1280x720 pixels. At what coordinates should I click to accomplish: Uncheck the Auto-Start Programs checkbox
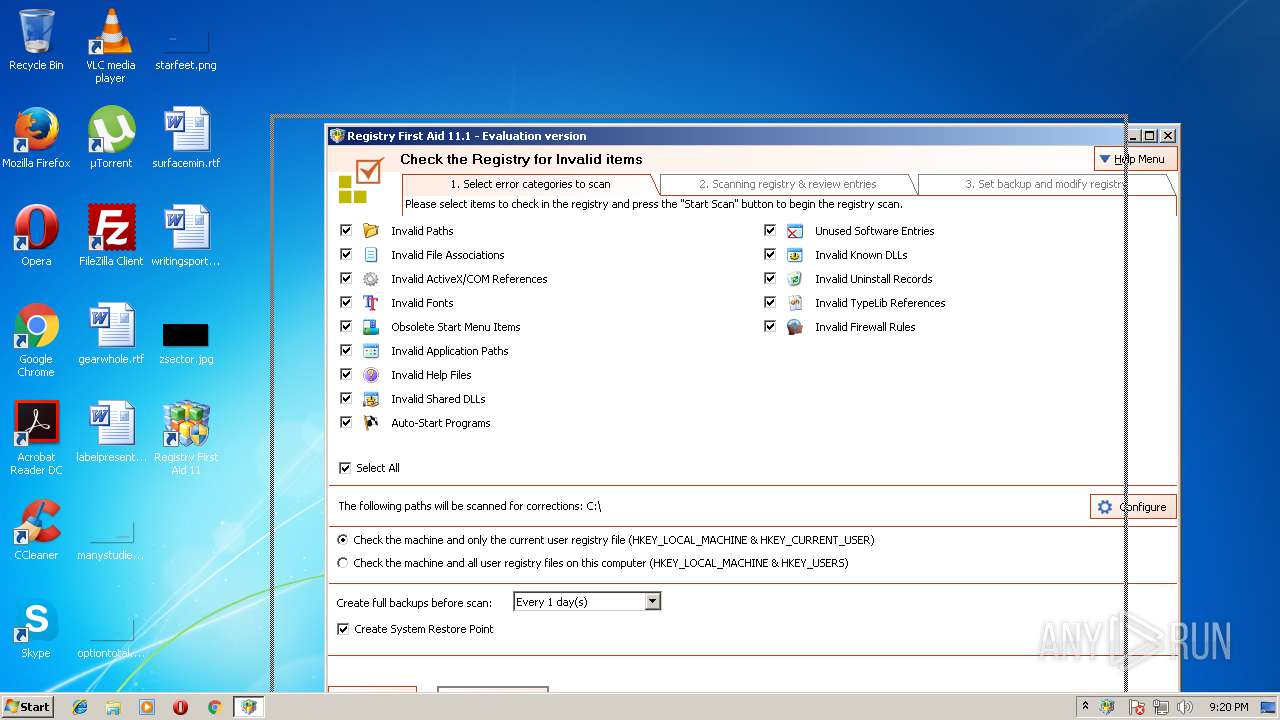pos(346,422)
